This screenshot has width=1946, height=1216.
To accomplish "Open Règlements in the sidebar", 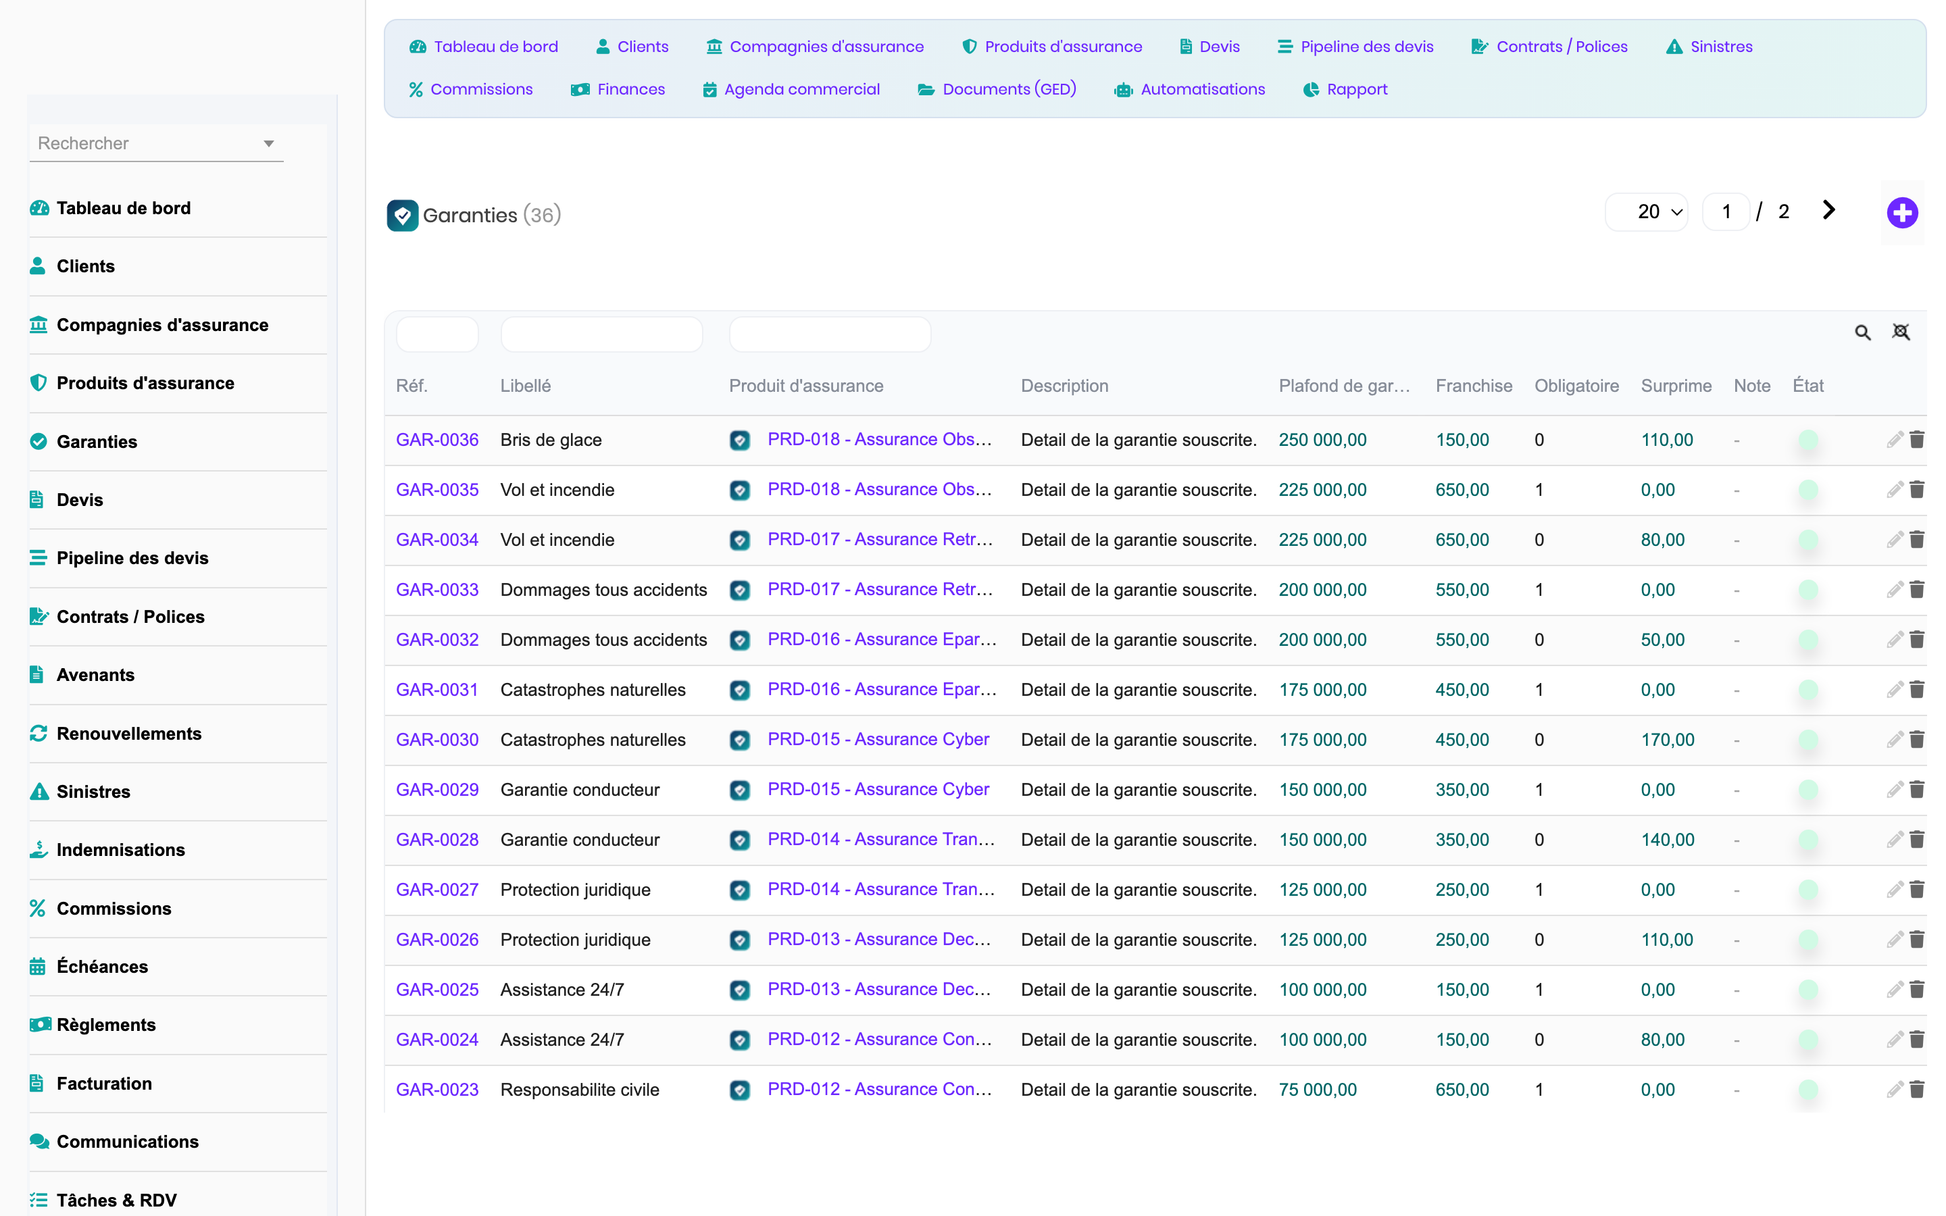I will [106, 1025].
